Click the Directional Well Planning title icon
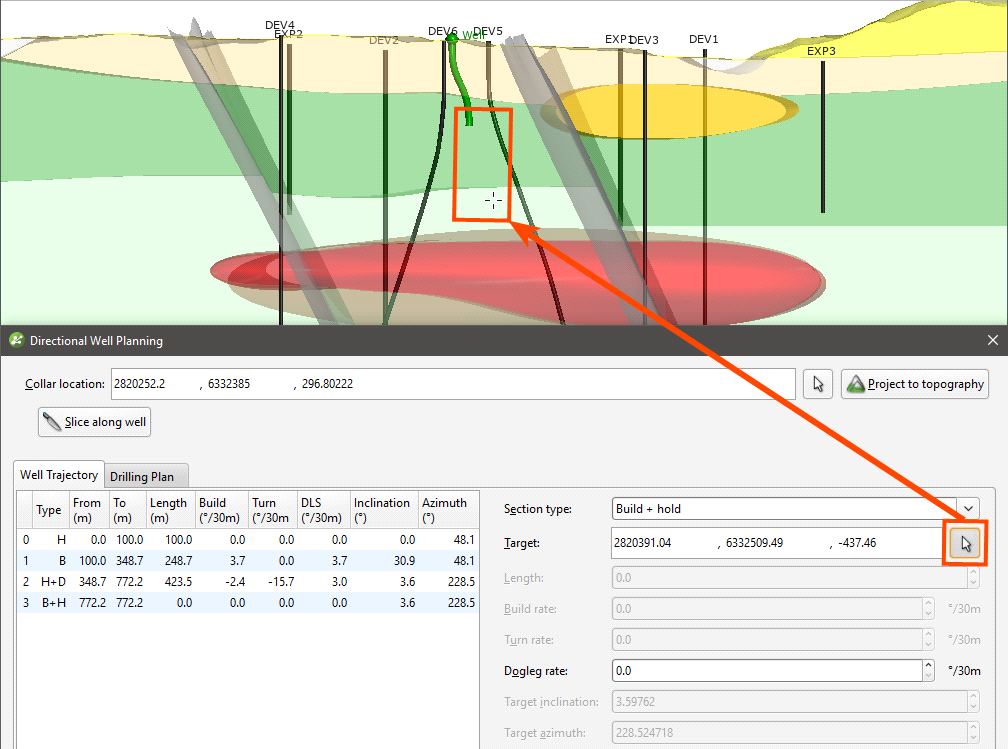Image resolution: width=1008 pixels, height=749 pixels. [x=16, y=340]
